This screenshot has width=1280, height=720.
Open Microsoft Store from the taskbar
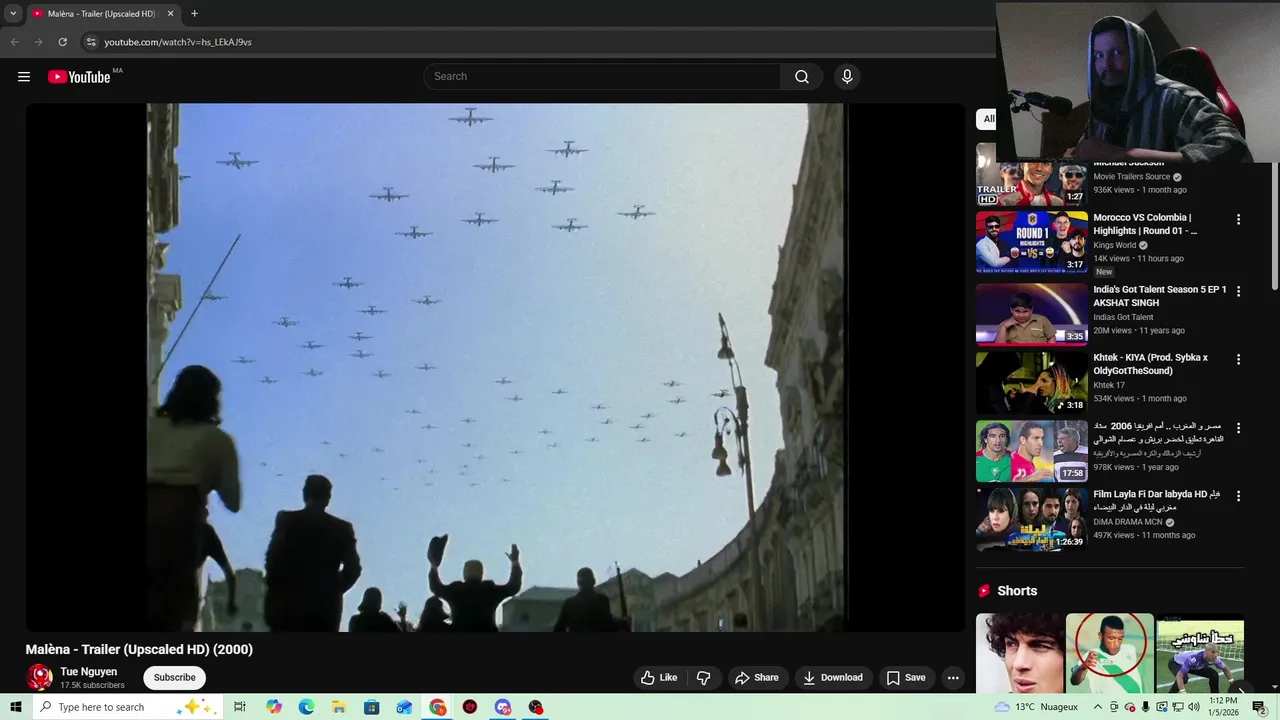pyautogui.click(x=372, y=707)
